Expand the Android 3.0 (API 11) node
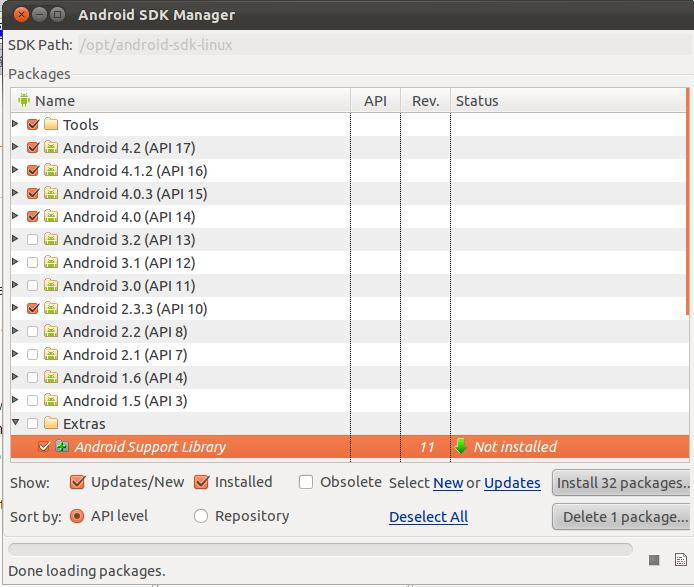This screenshot has width=694, height=587. [x=15, y=285]
